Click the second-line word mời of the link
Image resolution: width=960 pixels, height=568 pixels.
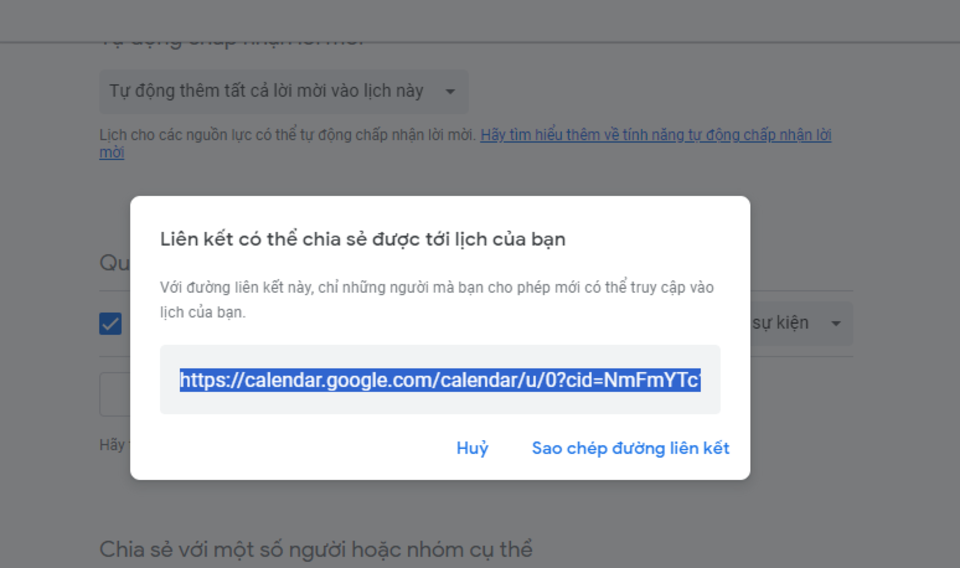point(112,153)
